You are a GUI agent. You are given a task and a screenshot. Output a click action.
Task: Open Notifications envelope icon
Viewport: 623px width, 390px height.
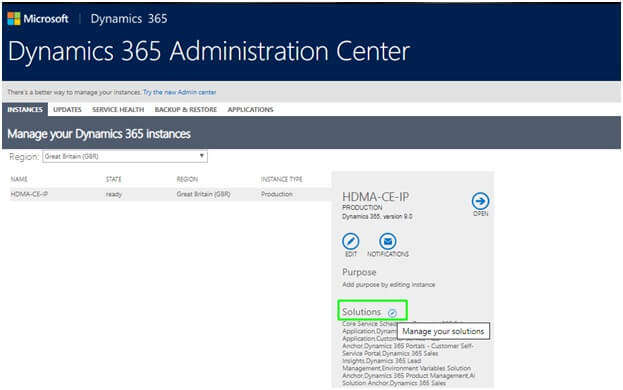click(388, 241)
